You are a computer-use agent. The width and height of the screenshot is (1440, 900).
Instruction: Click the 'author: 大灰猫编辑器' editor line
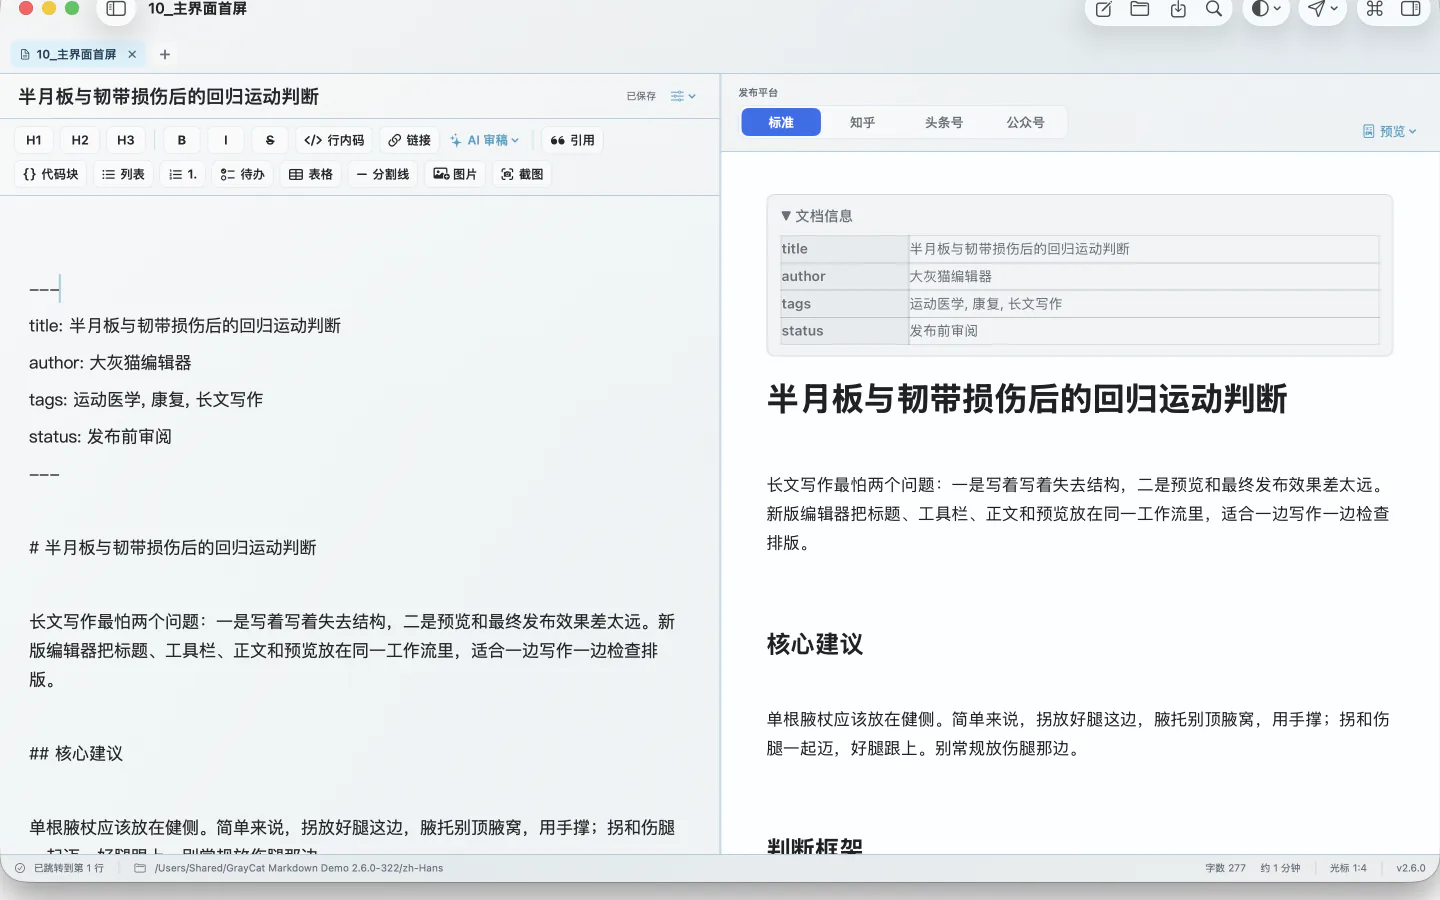click(x=110, y=363)
